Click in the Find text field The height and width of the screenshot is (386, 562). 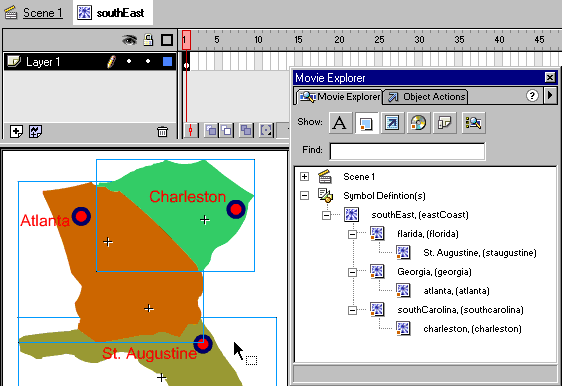[407, 151]
